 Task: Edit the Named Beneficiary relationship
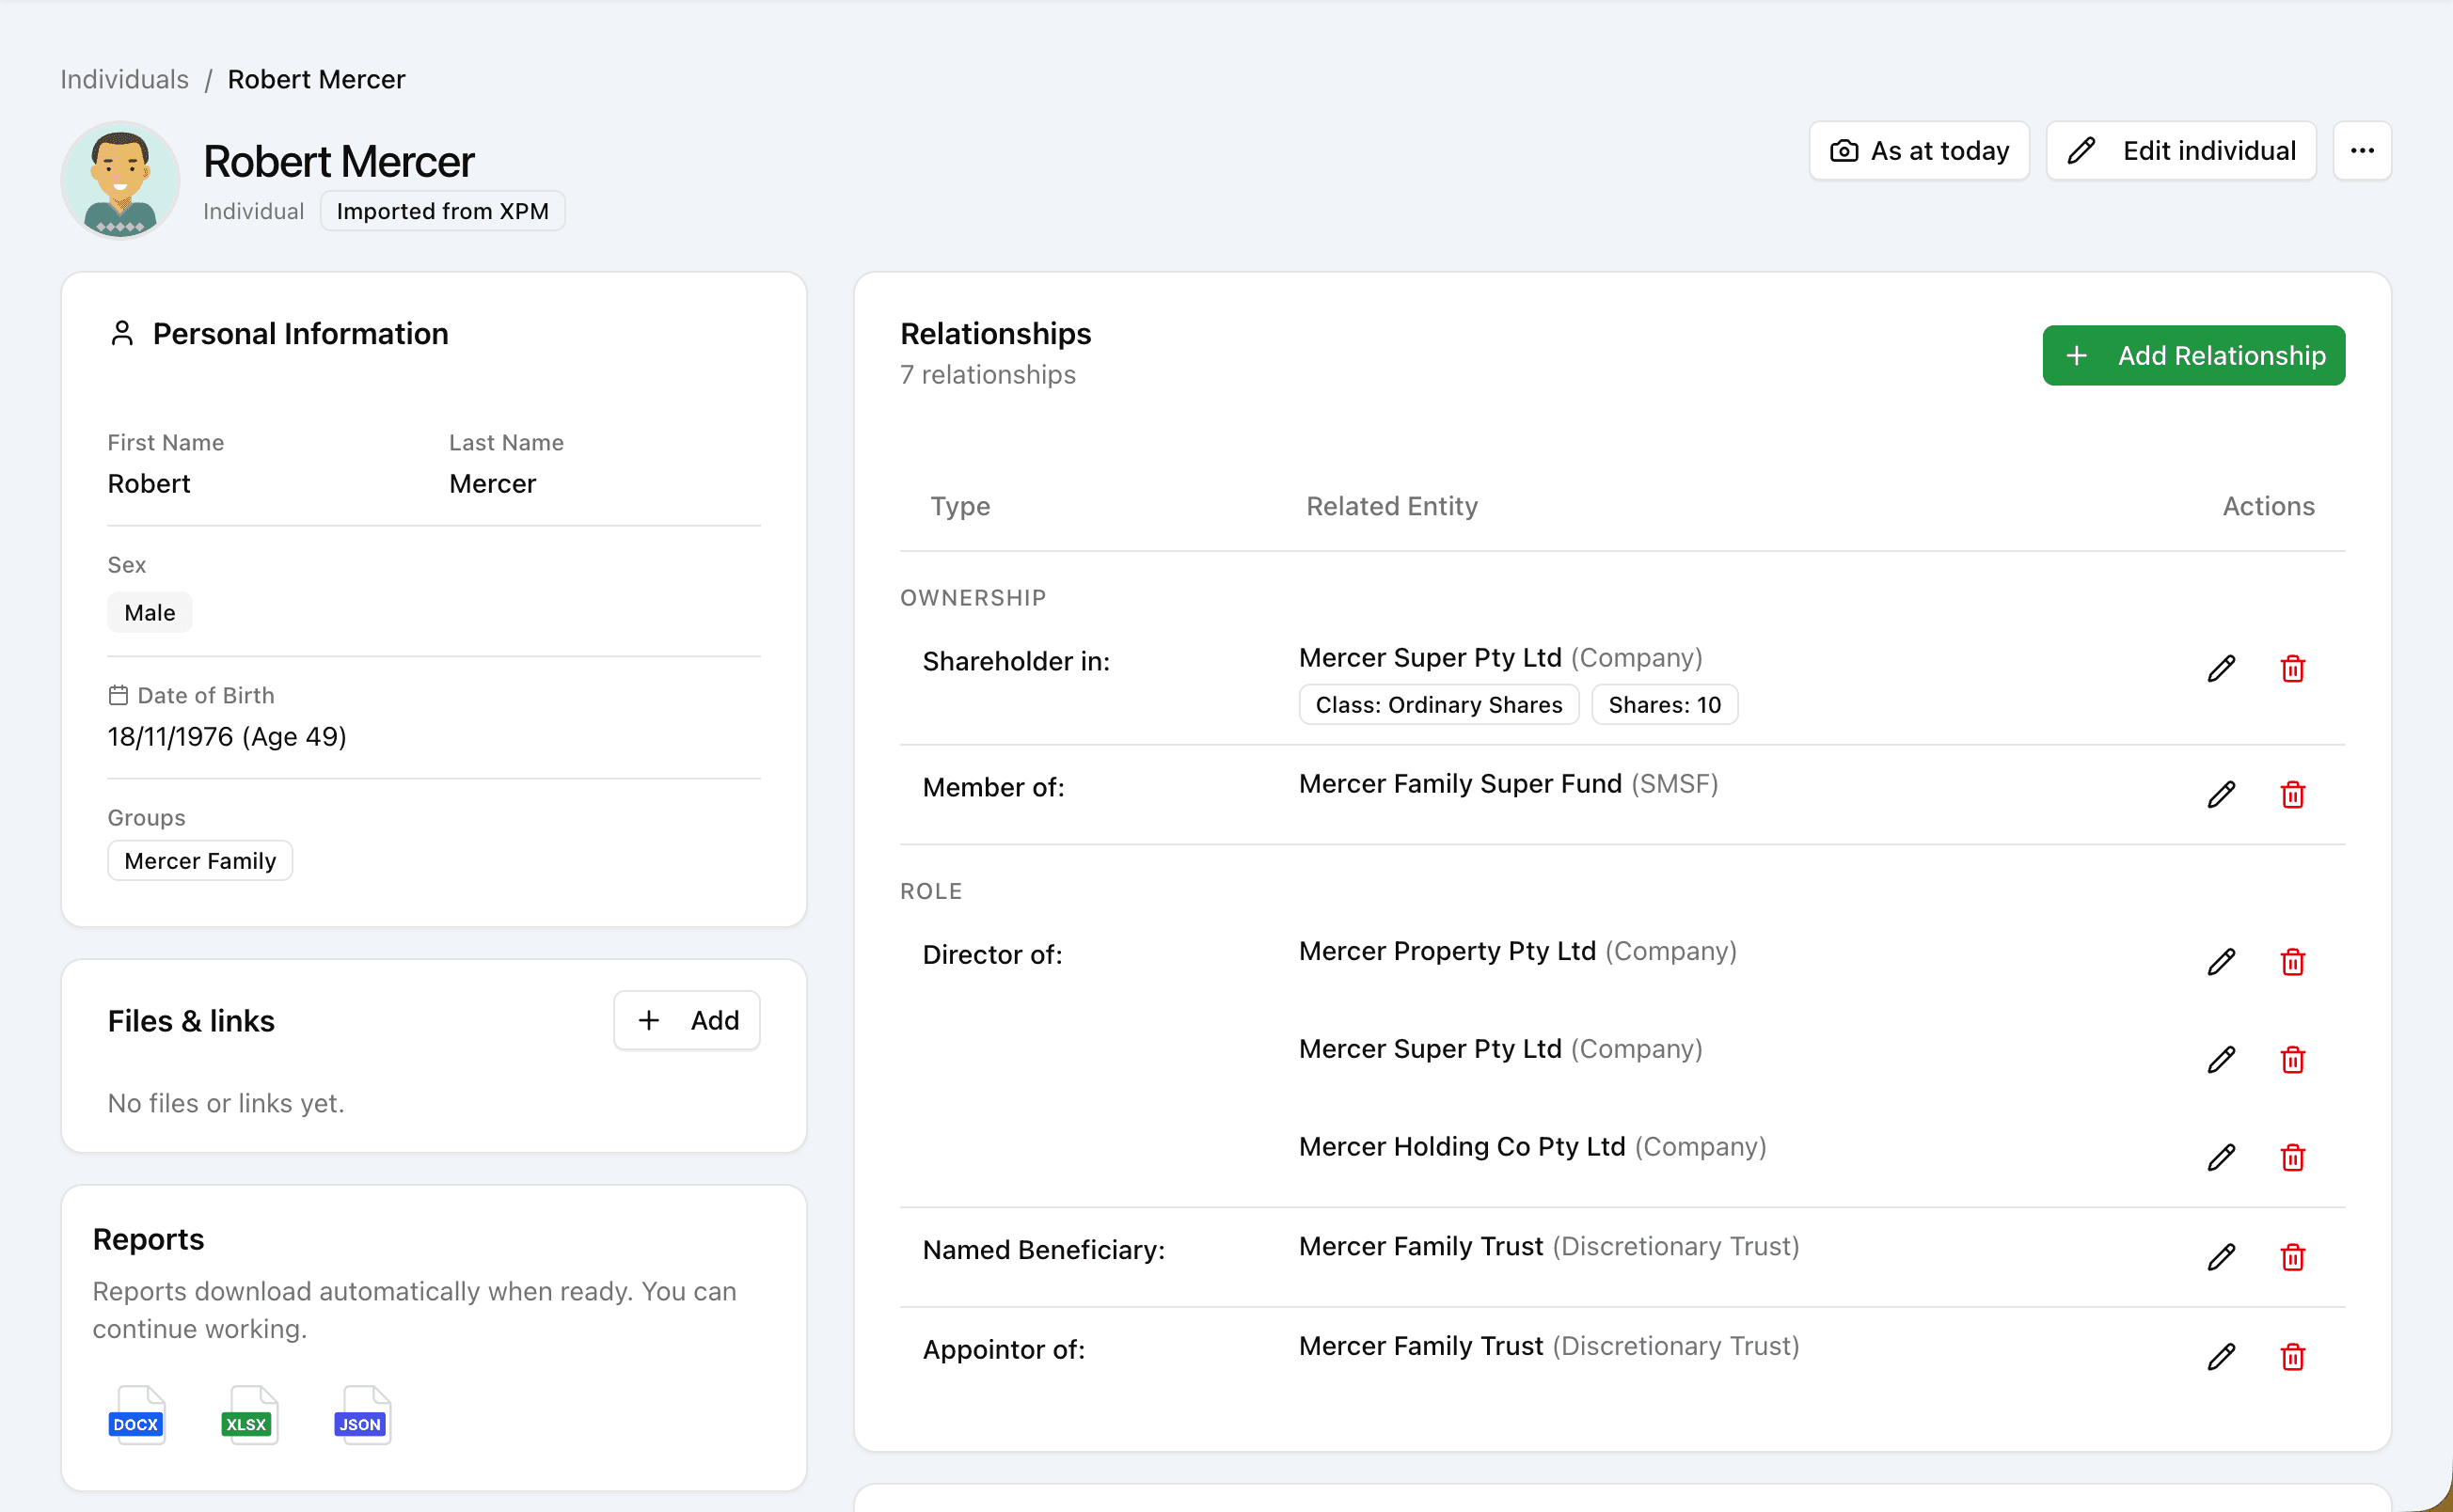click(x=2221, y=1256)
